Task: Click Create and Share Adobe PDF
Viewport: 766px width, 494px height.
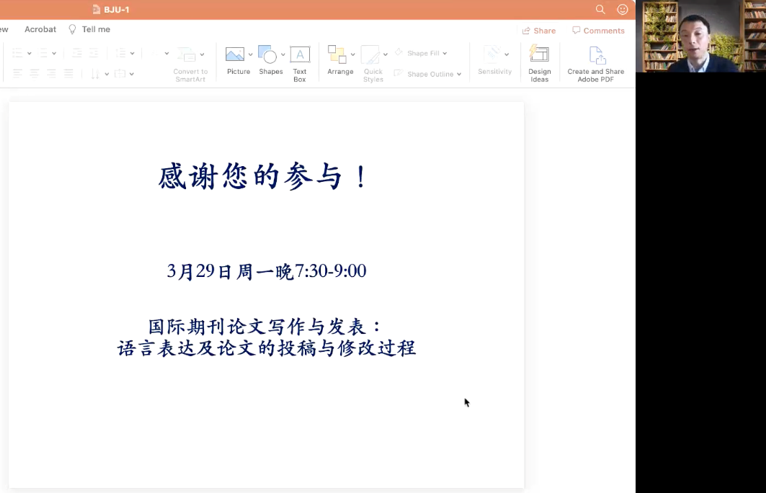Action: pyautogui.click(x=596, y=63)
